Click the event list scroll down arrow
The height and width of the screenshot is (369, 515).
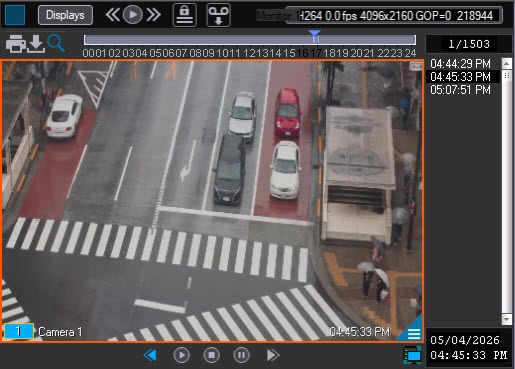(507, 320)
